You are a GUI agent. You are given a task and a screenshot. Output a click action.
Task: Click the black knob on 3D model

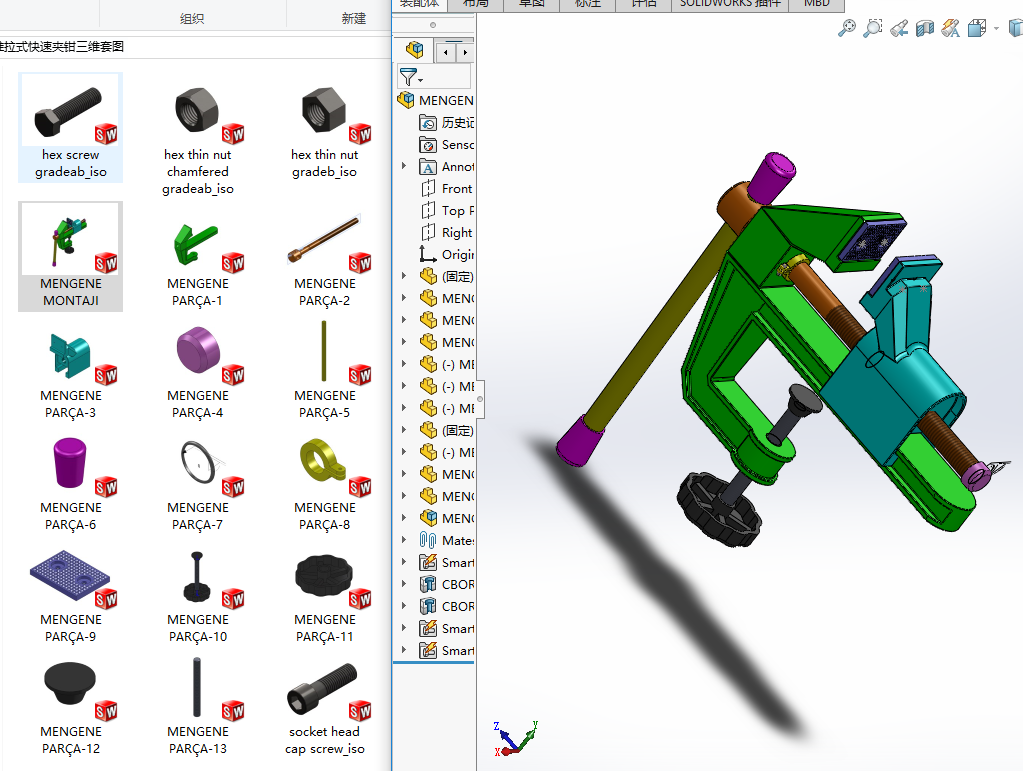click(x=720, y=509)
